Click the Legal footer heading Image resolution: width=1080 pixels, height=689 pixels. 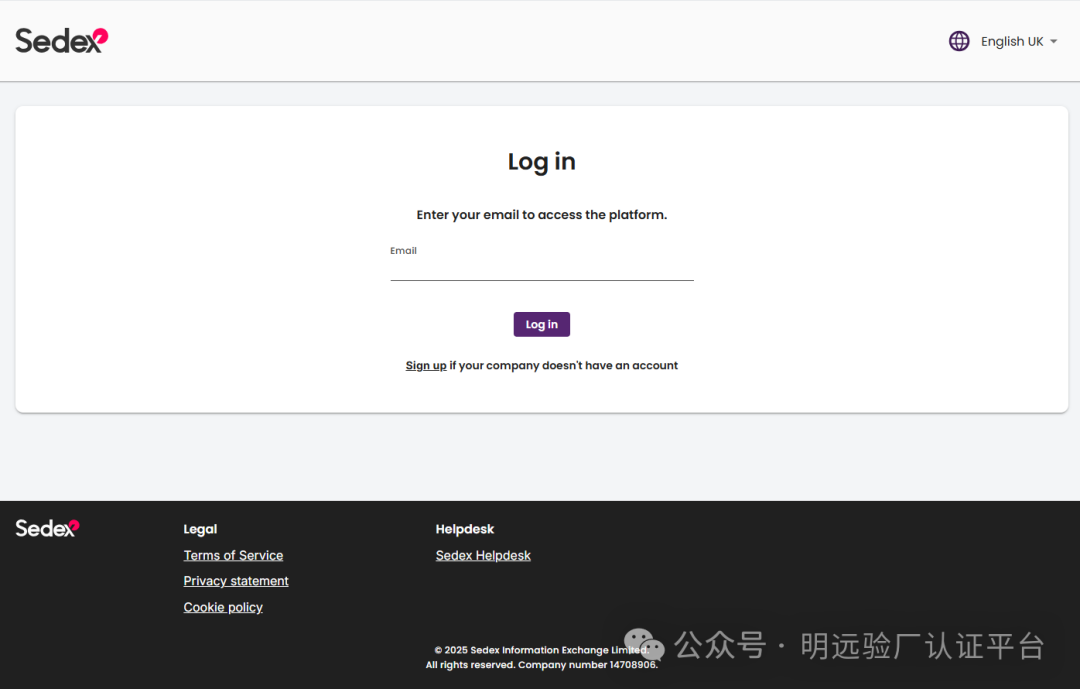[200, 529]
